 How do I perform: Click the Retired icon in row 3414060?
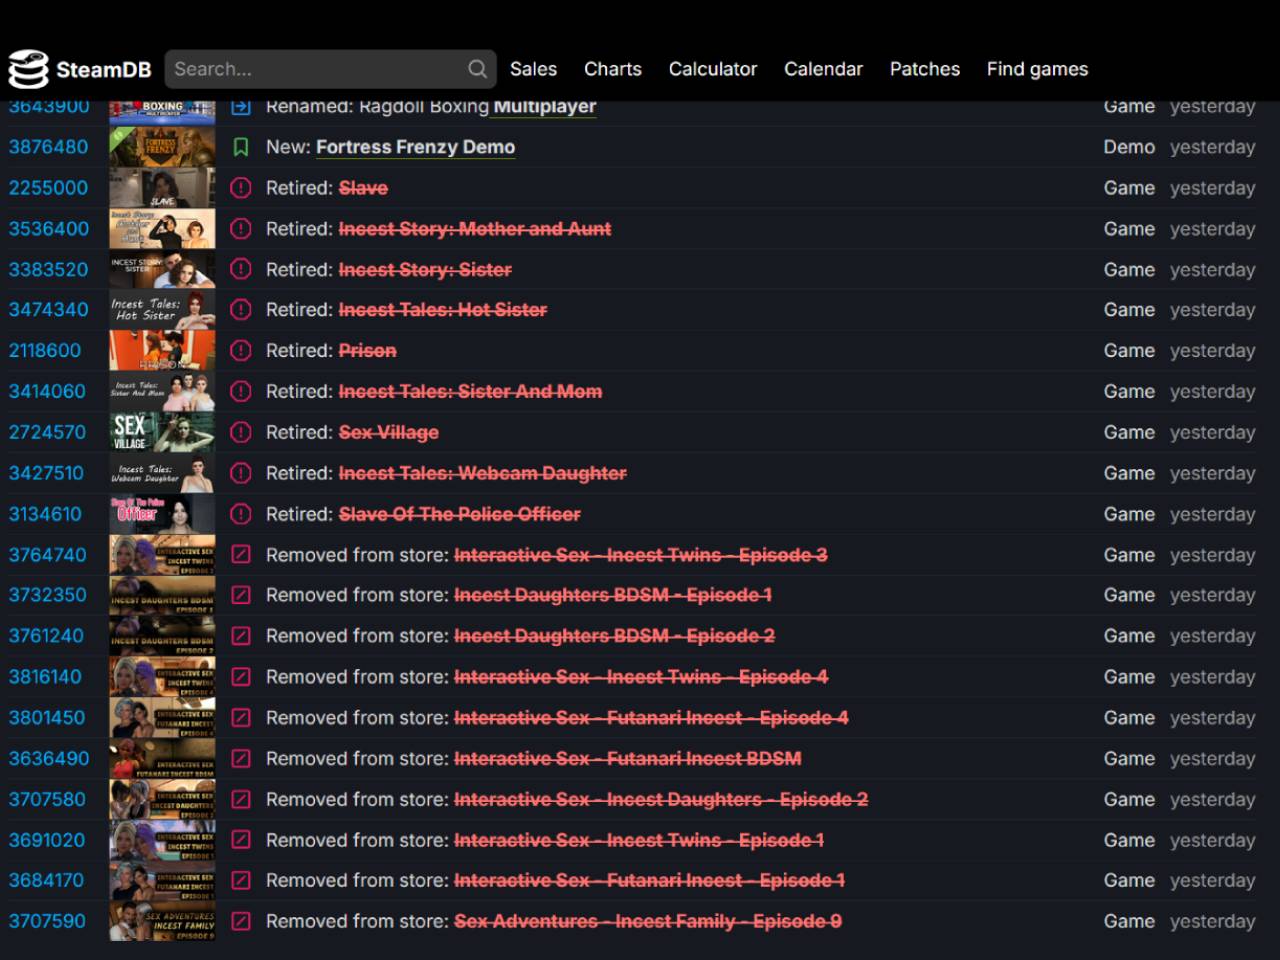241,392
